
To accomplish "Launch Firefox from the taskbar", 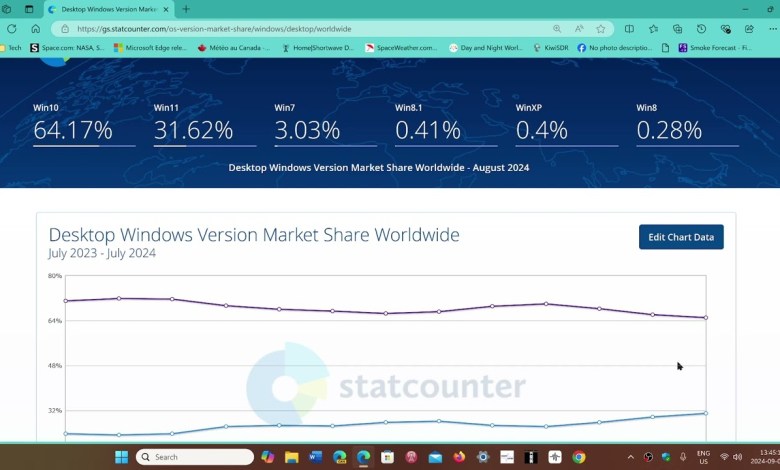I will (x=459, y=457).
